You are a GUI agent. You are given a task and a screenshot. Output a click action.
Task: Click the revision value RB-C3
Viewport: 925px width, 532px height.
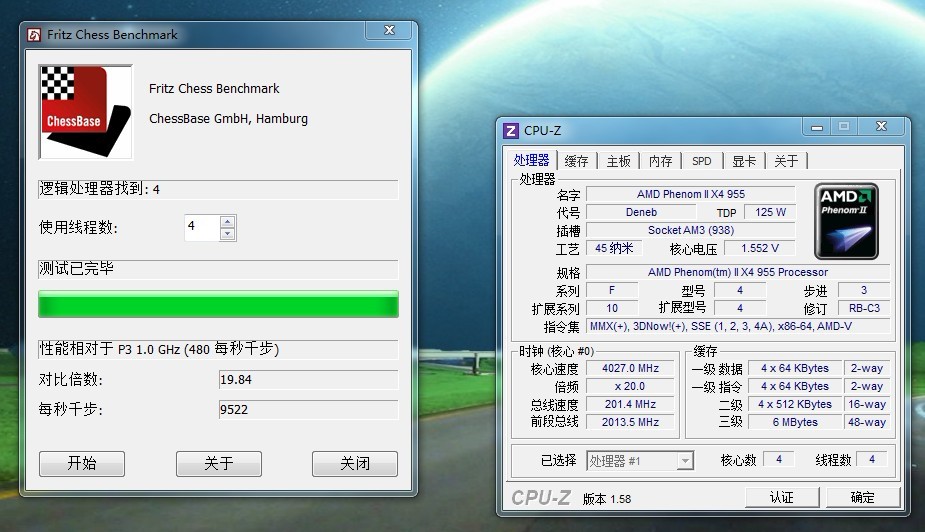click(x=864, y=308)
